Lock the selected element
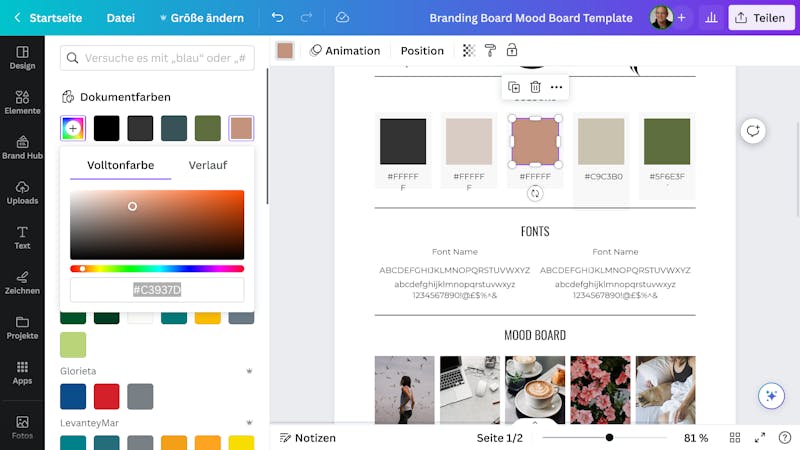800x450 pixels. (x=512, y=50)
